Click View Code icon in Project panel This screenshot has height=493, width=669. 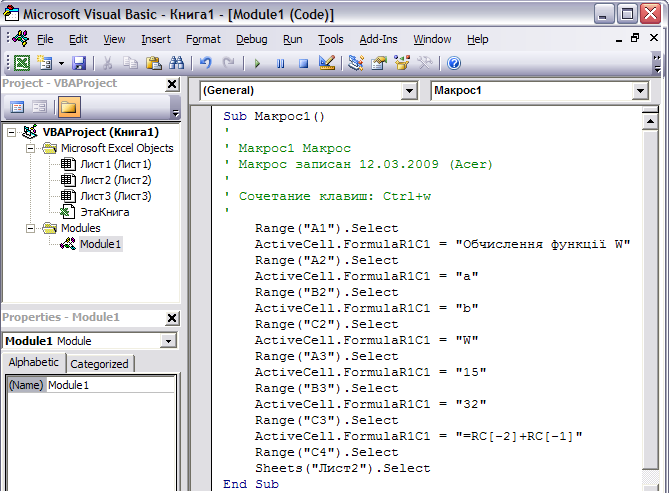pyautogui.click(x=17, y=107)
